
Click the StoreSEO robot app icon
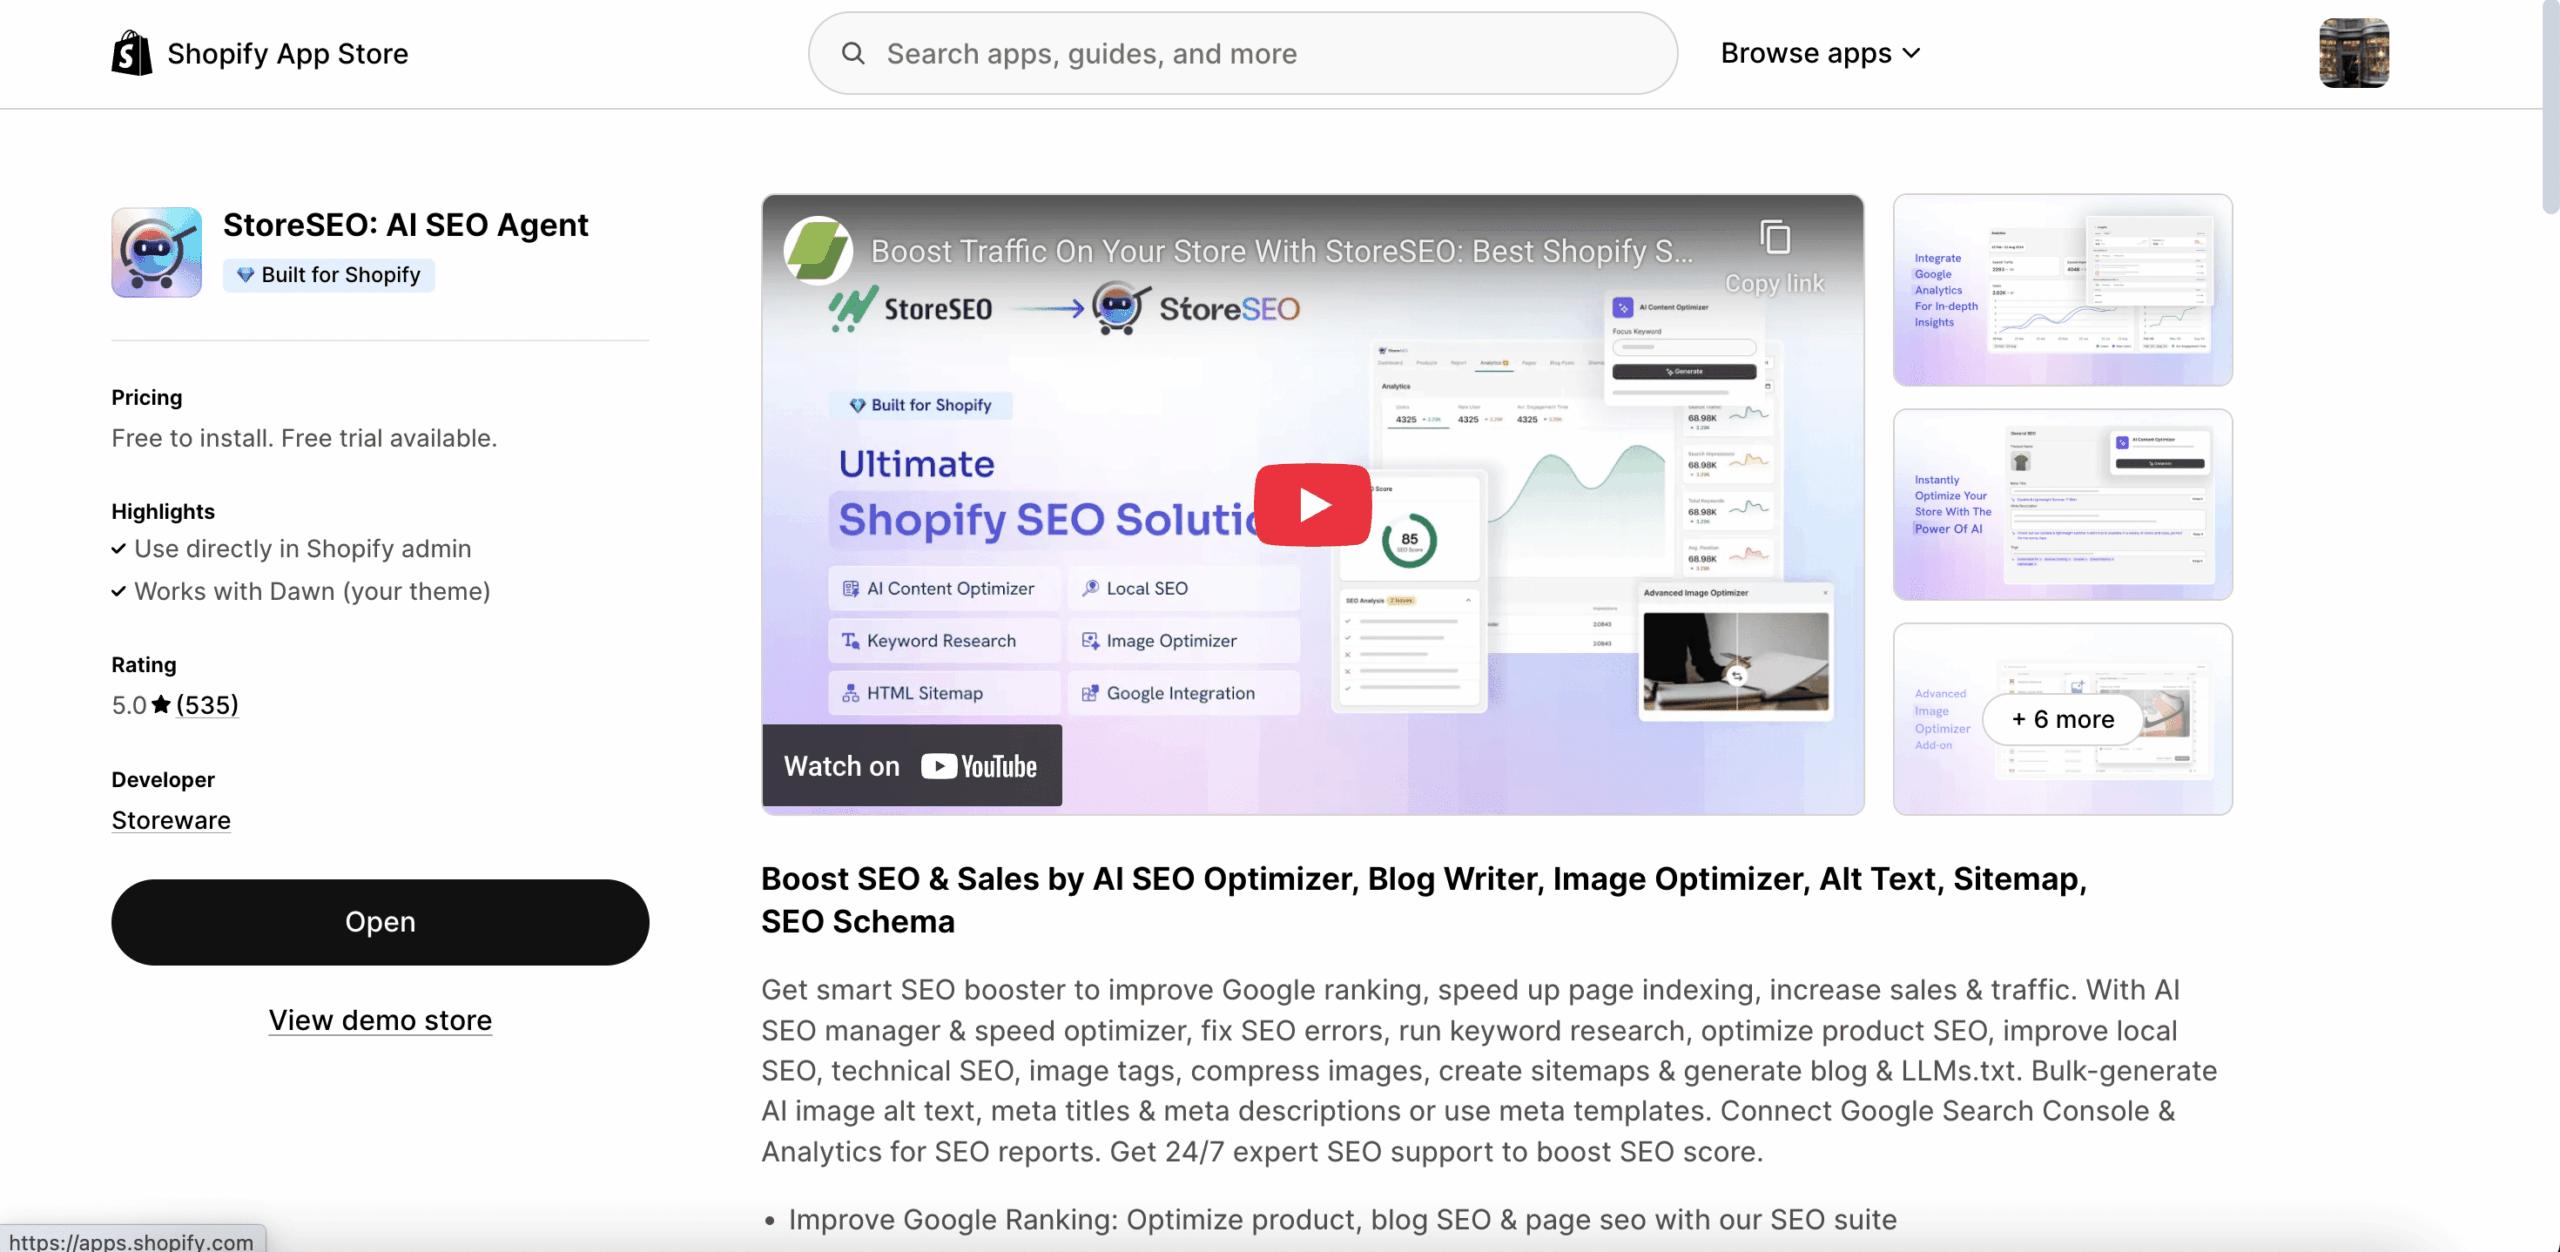[x=156, y=252]
